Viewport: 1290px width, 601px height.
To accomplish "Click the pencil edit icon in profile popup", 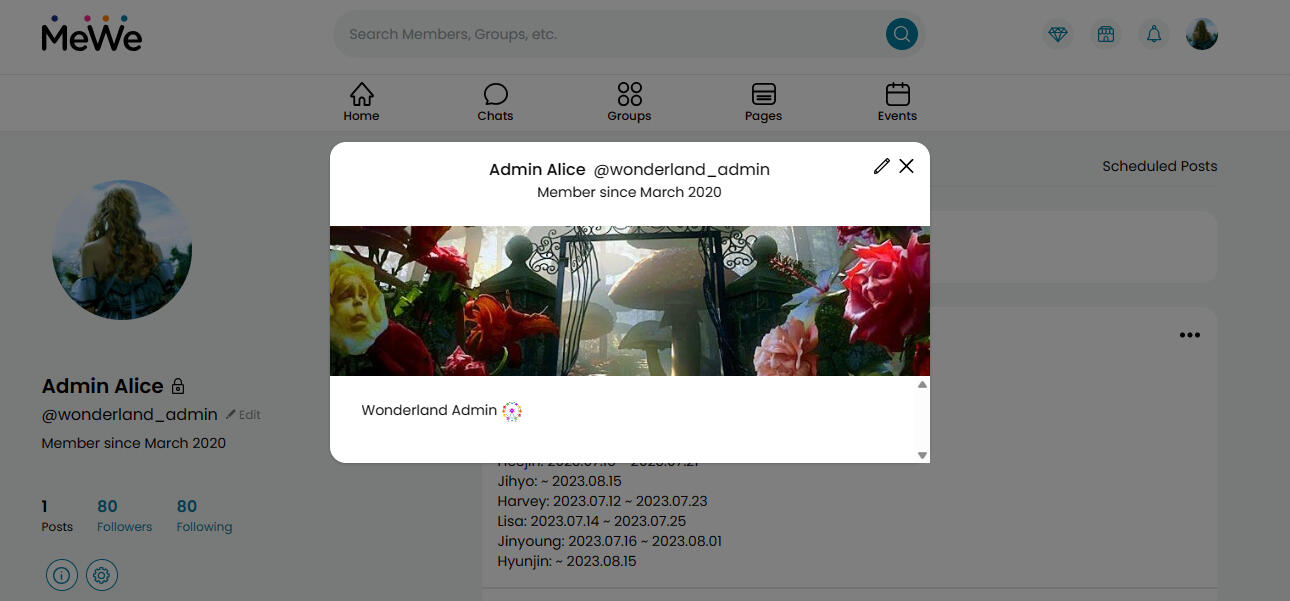I will tap(881, 166).
